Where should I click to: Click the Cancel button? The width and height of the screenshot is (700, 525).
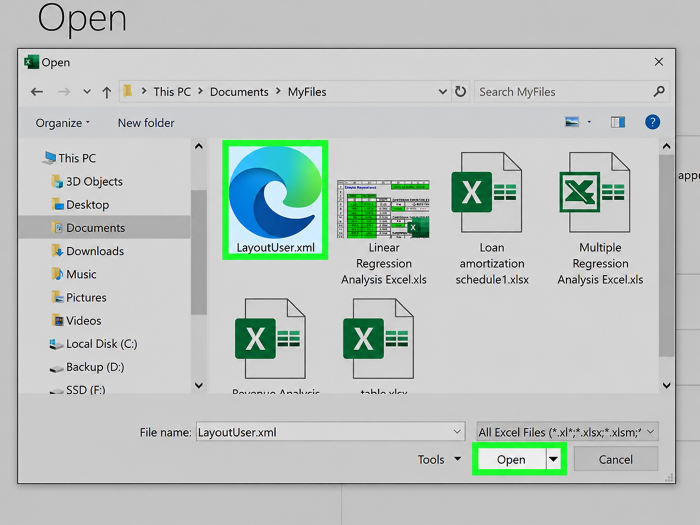tap(616, 459)
